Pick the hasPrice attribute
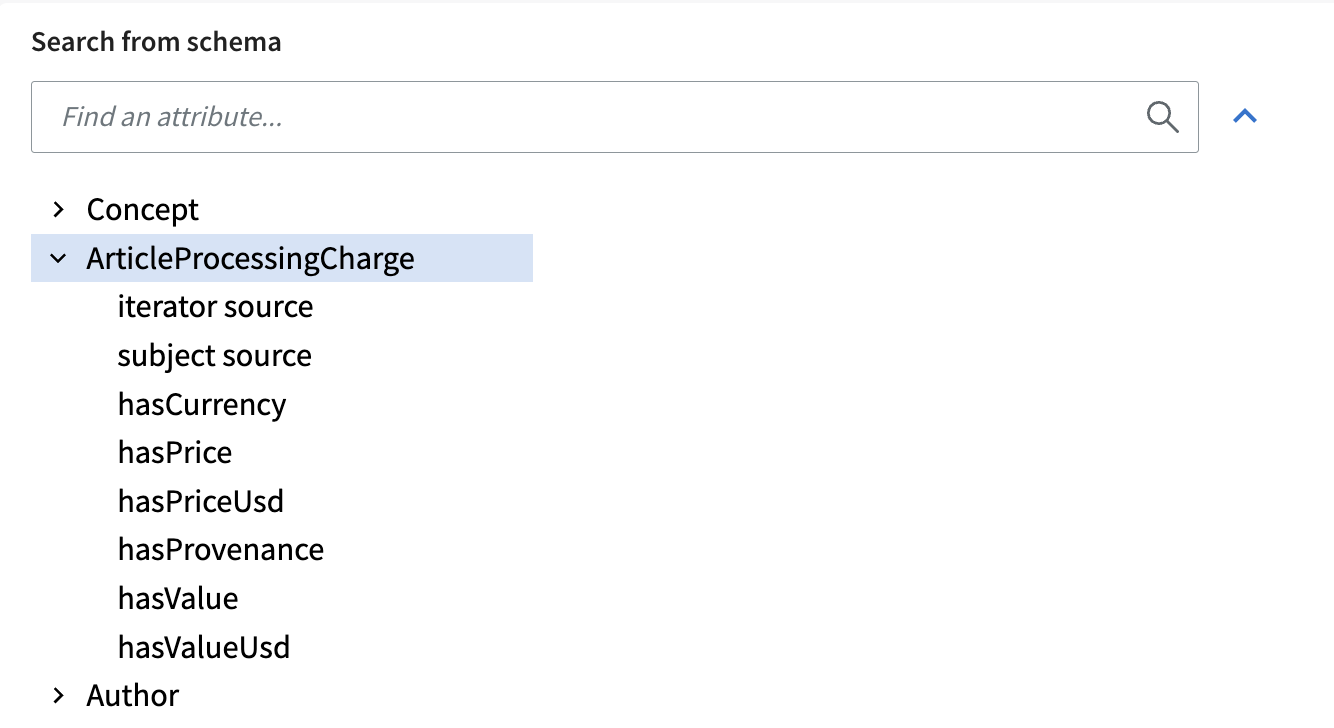This screenshot has height=728, width=1334. 175,453
